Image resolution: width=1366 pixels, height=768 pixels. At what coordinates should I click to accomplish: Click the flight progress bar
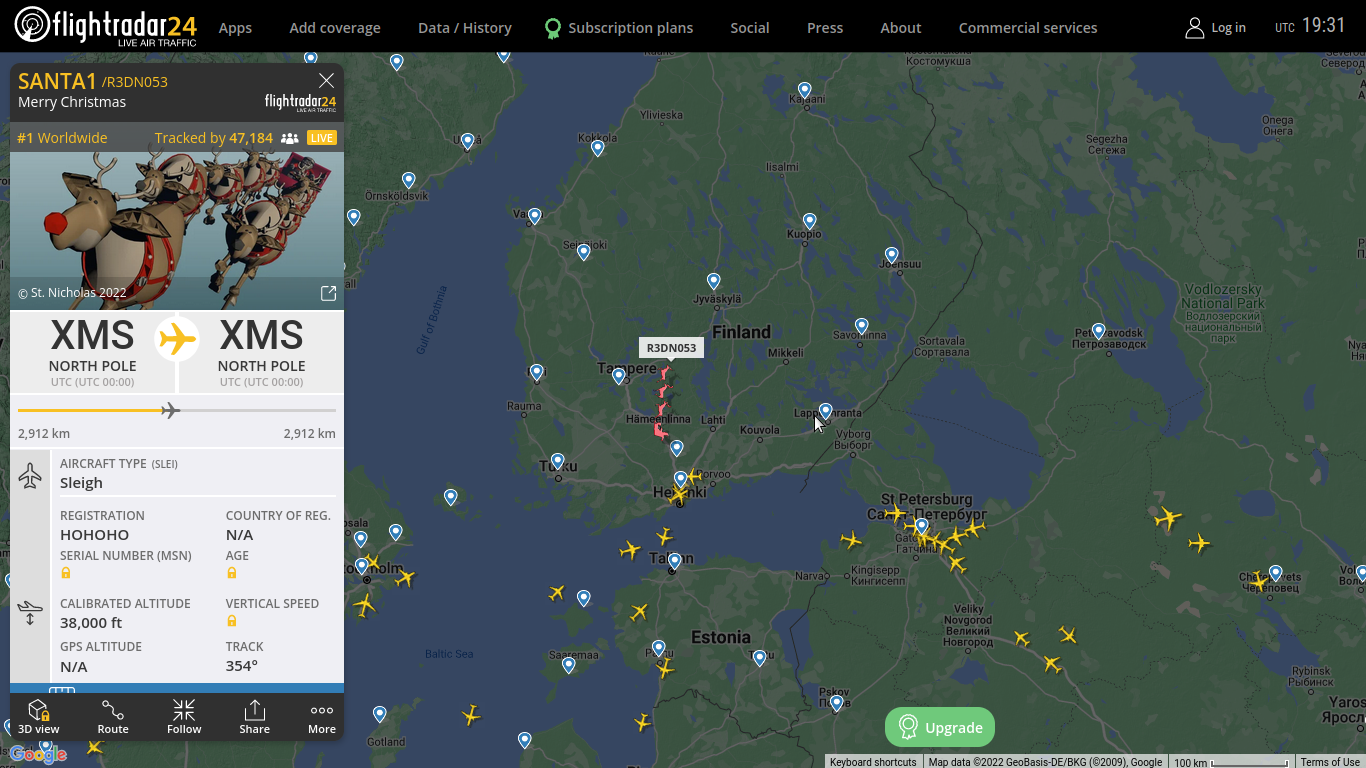[177, 410]
